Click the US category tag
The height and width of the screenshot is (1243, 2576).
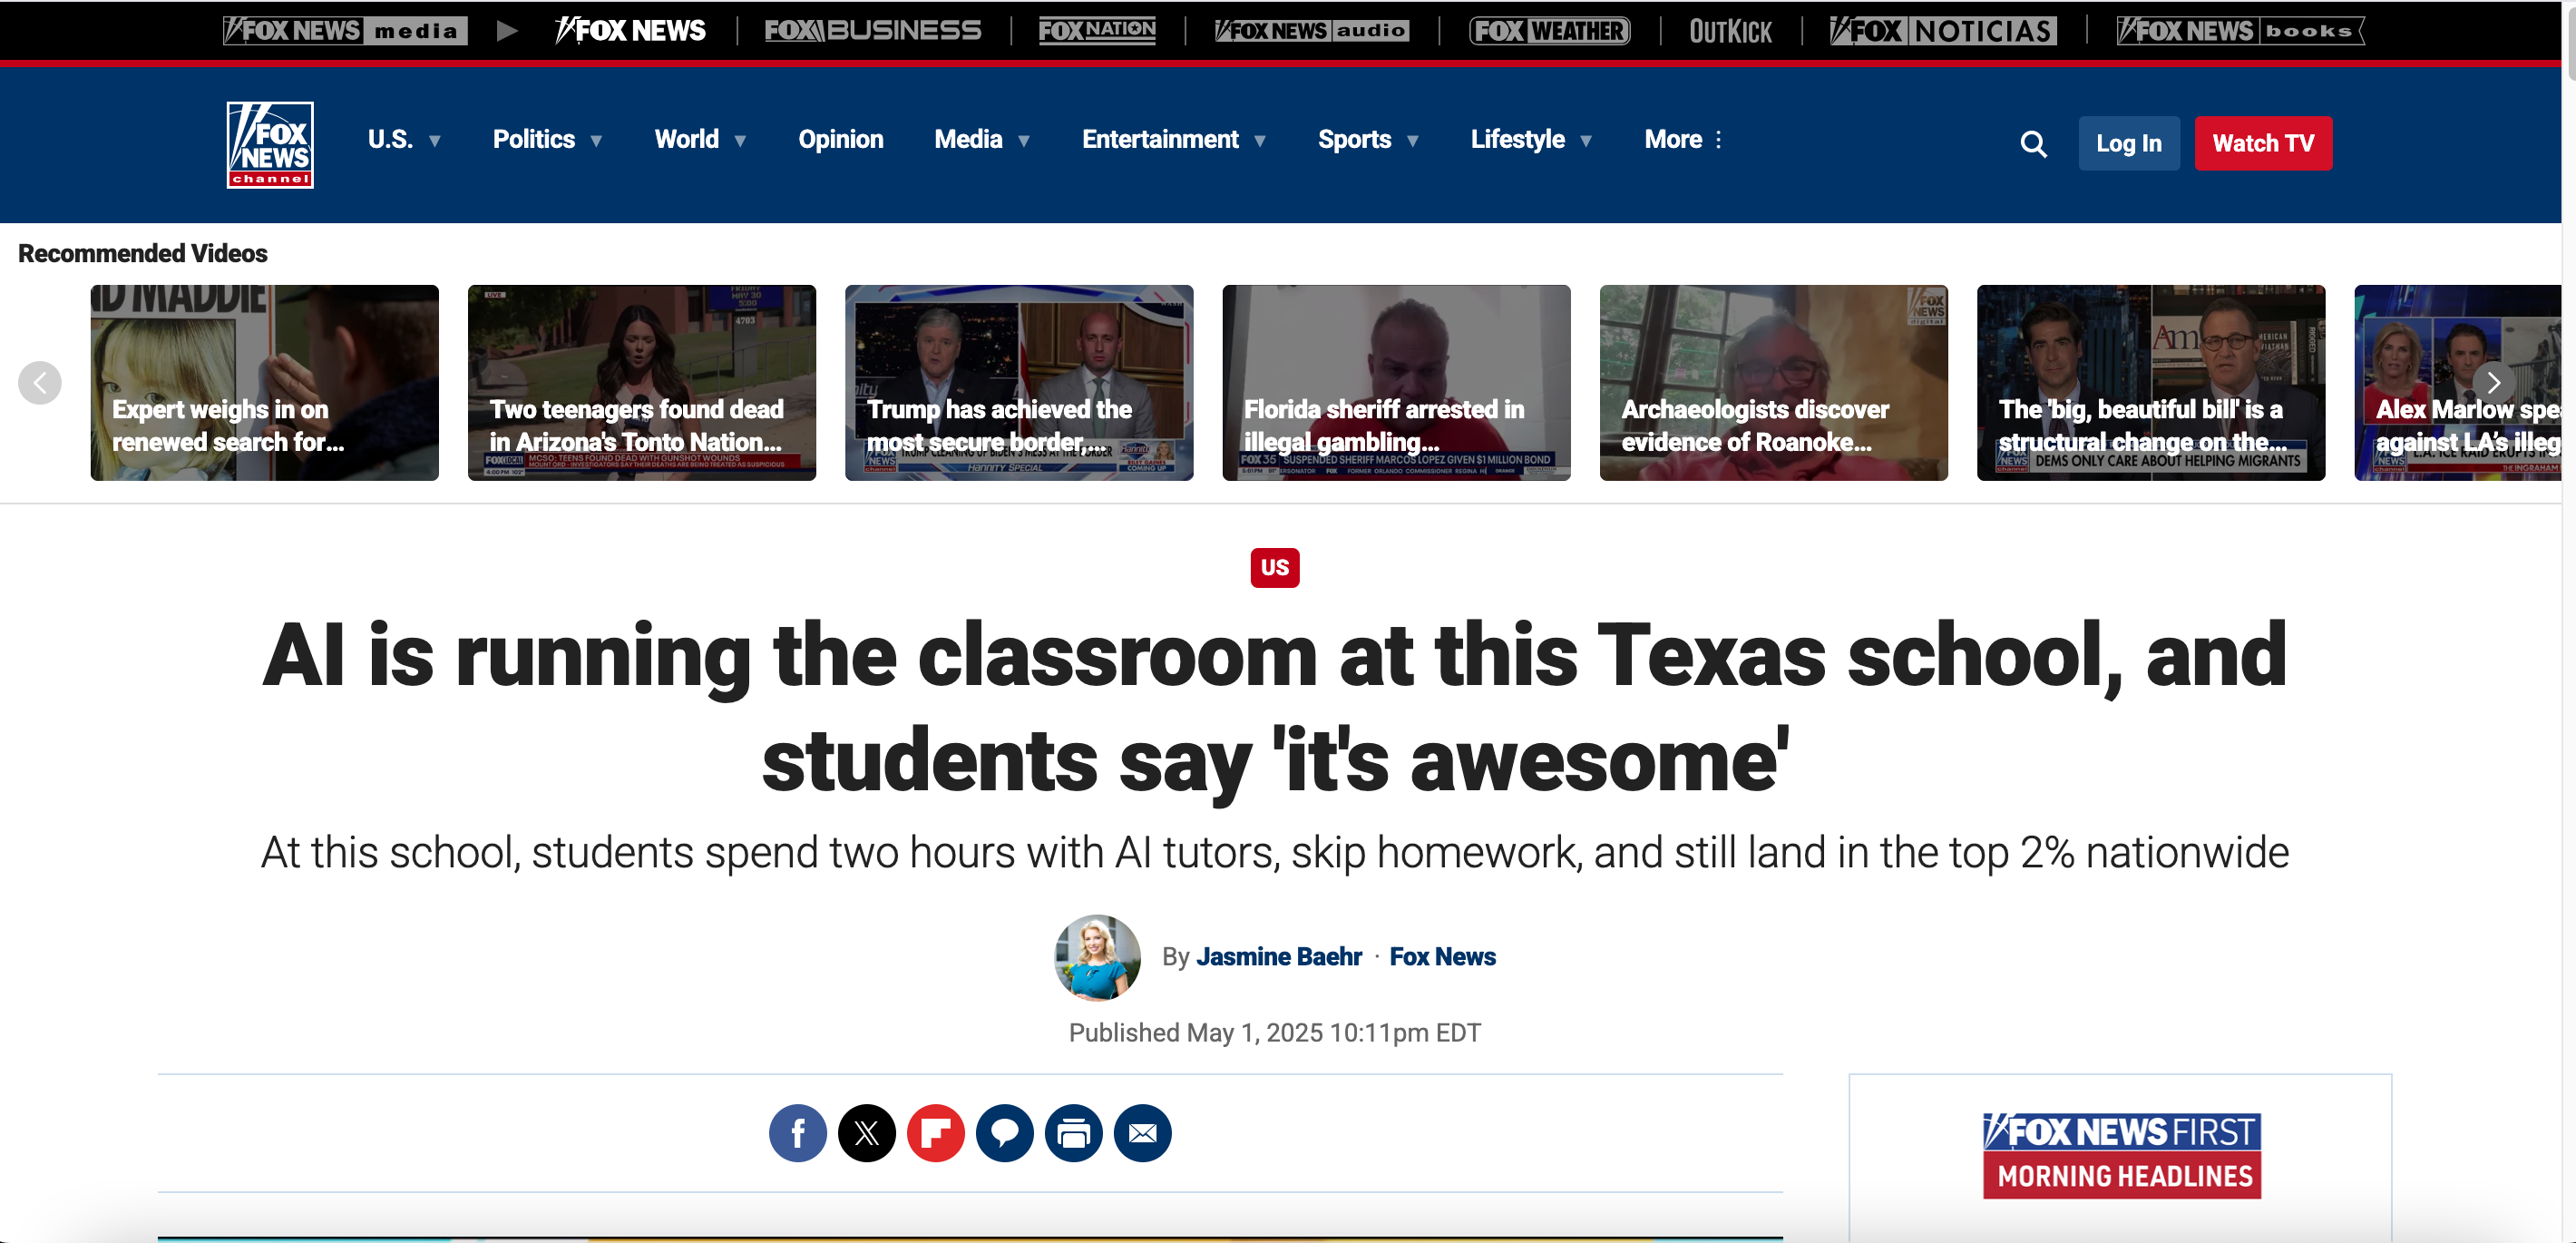(x=1274, y=568)
